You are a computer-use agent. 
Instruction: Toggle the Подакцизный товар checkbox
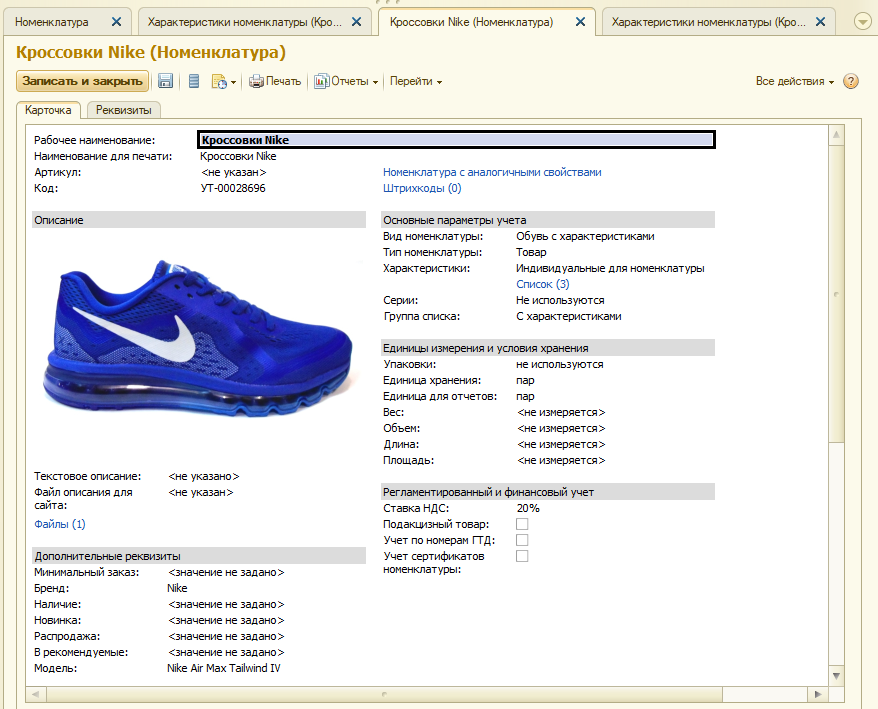coord(522,524)
